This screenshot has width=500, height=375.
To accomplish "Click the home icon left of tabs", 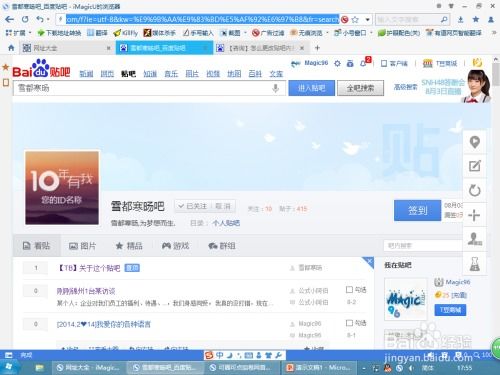I will (x=11, y=48).
